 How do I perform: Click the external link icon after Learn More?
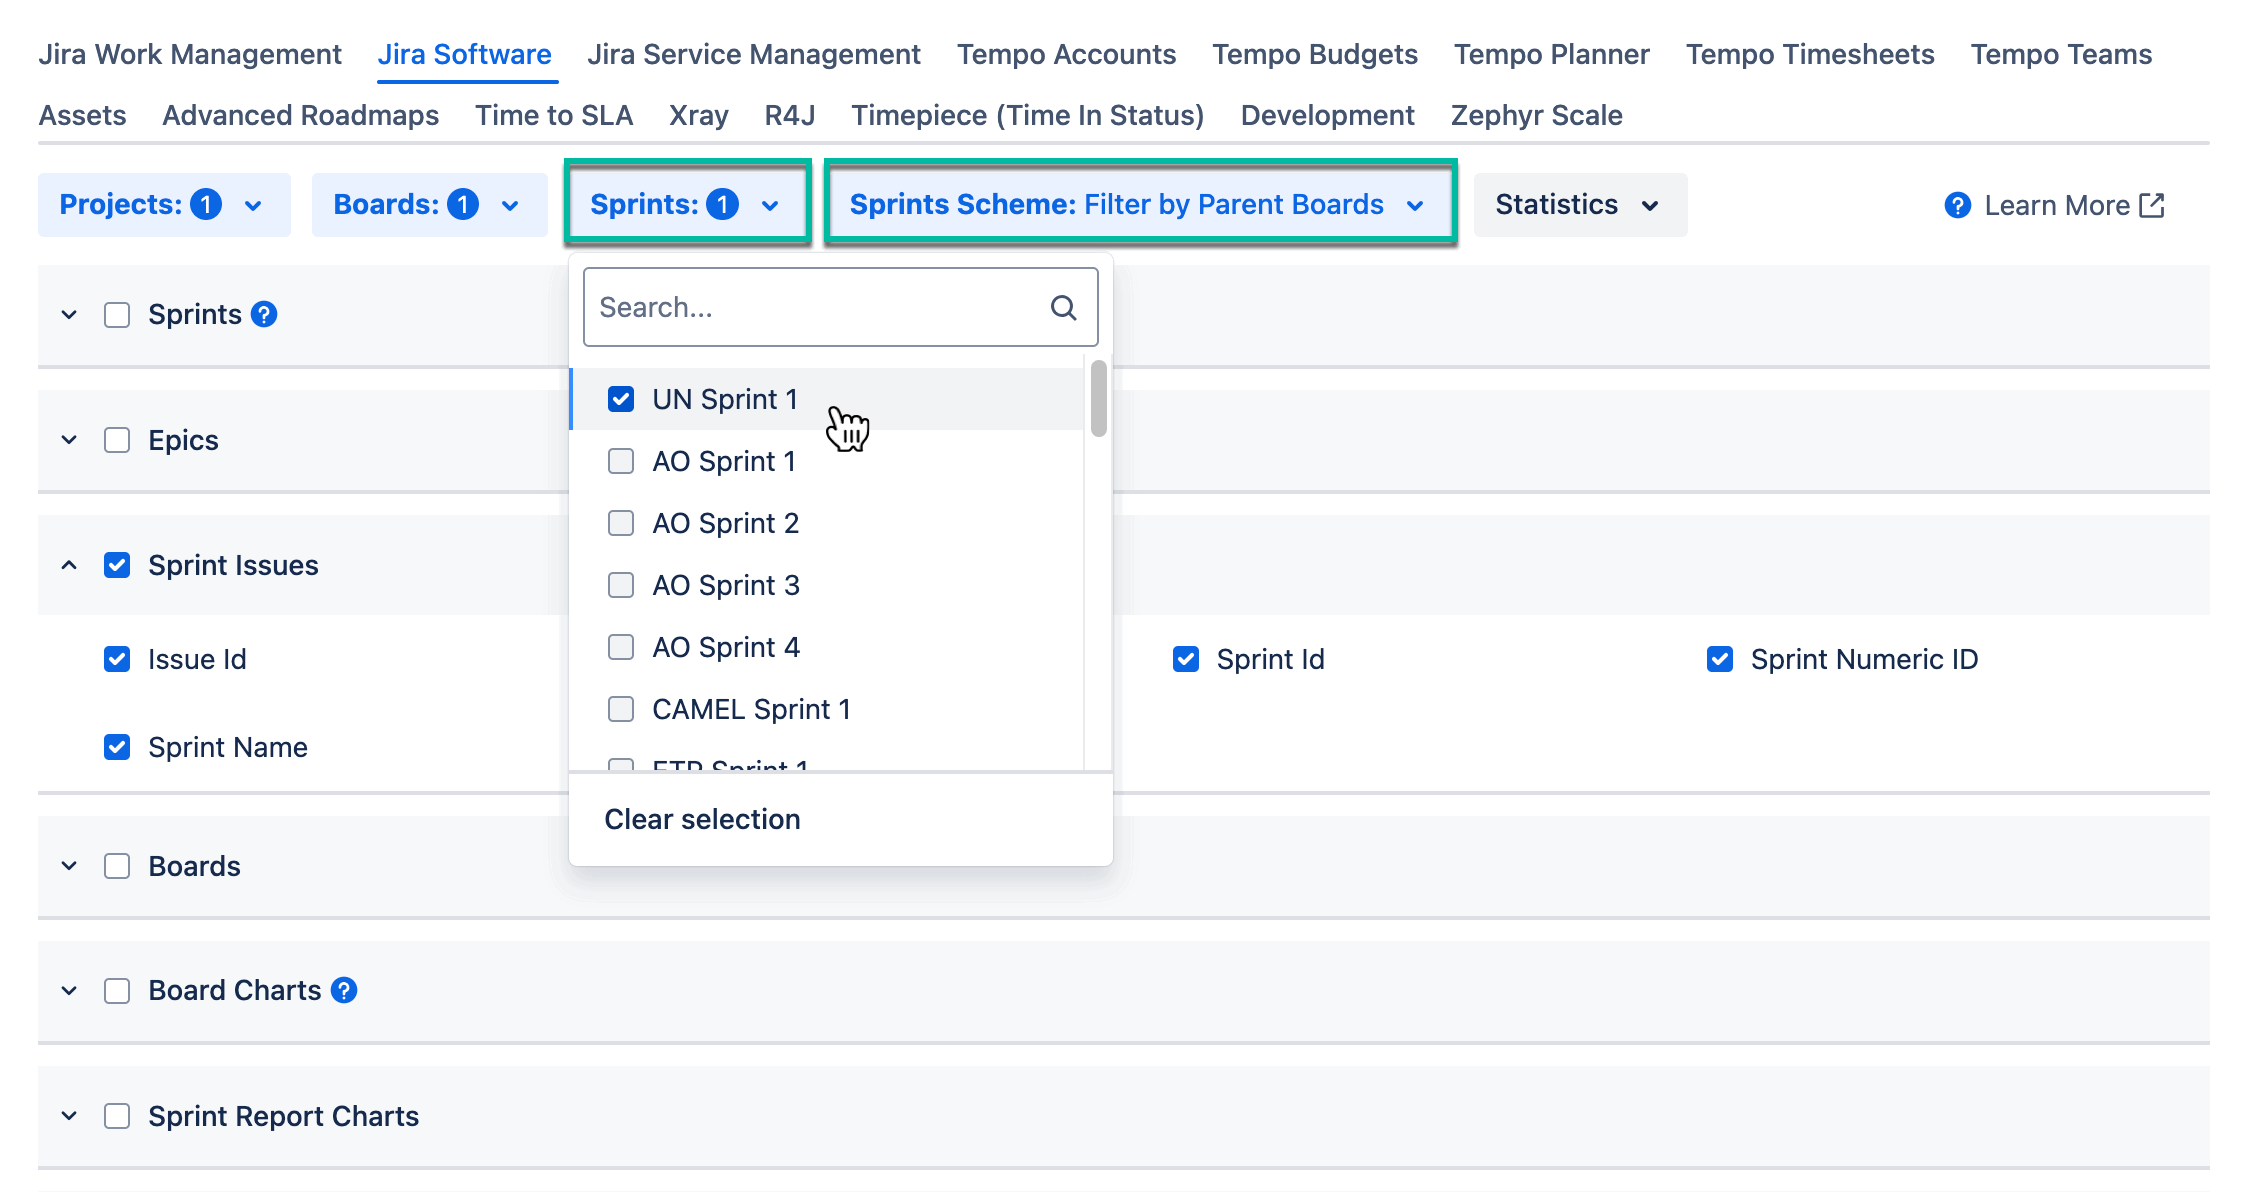2151,205
